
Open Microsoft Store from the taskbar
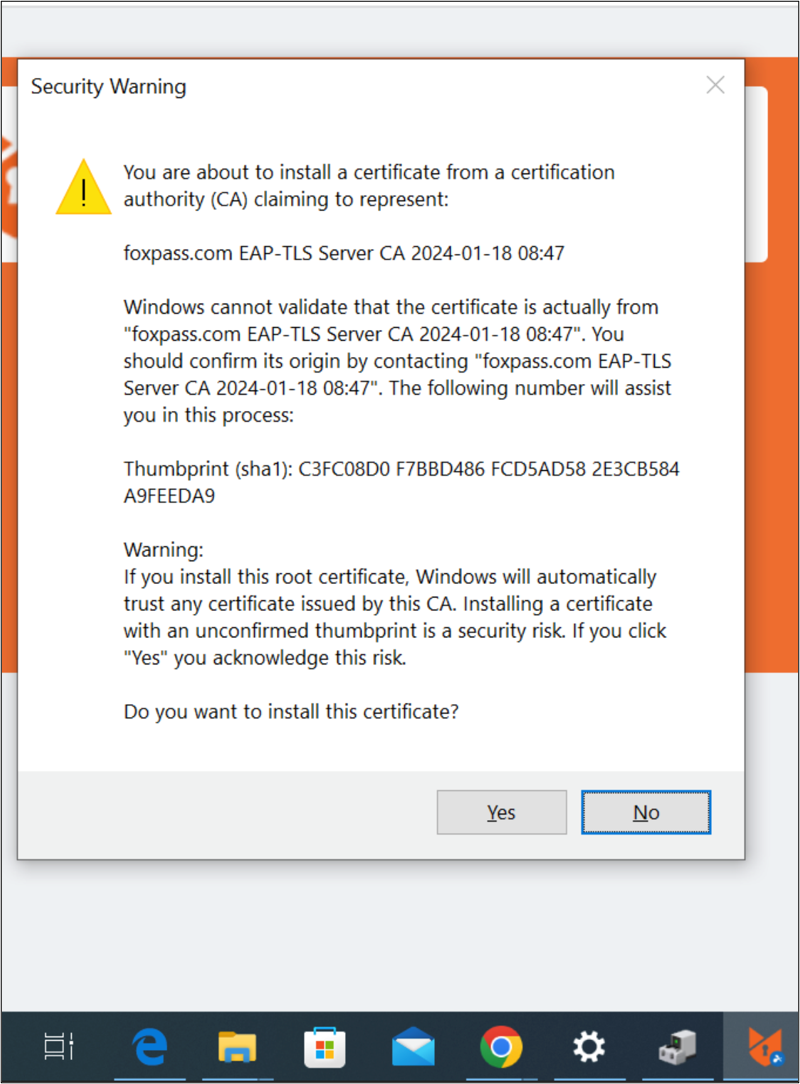(x=325, y=1046)
